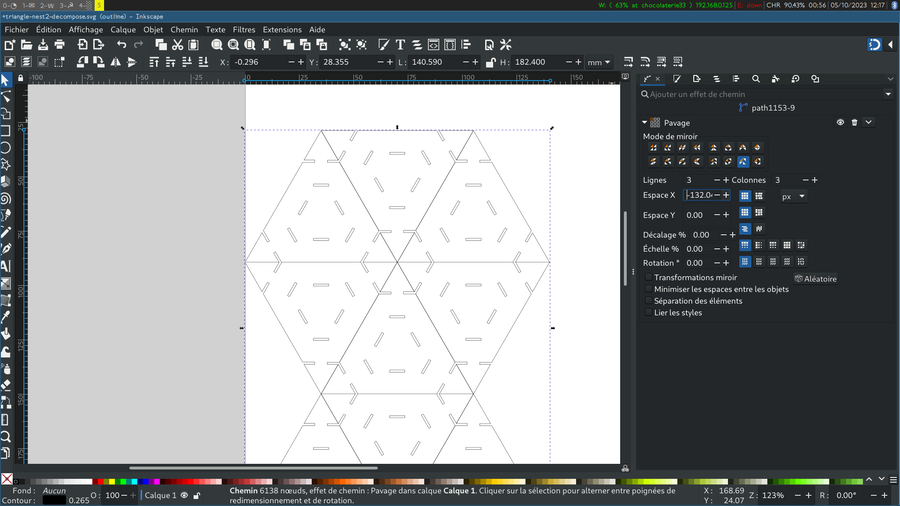
Task: Pick the red swatch in palette
Action: [x=98, y=481]
